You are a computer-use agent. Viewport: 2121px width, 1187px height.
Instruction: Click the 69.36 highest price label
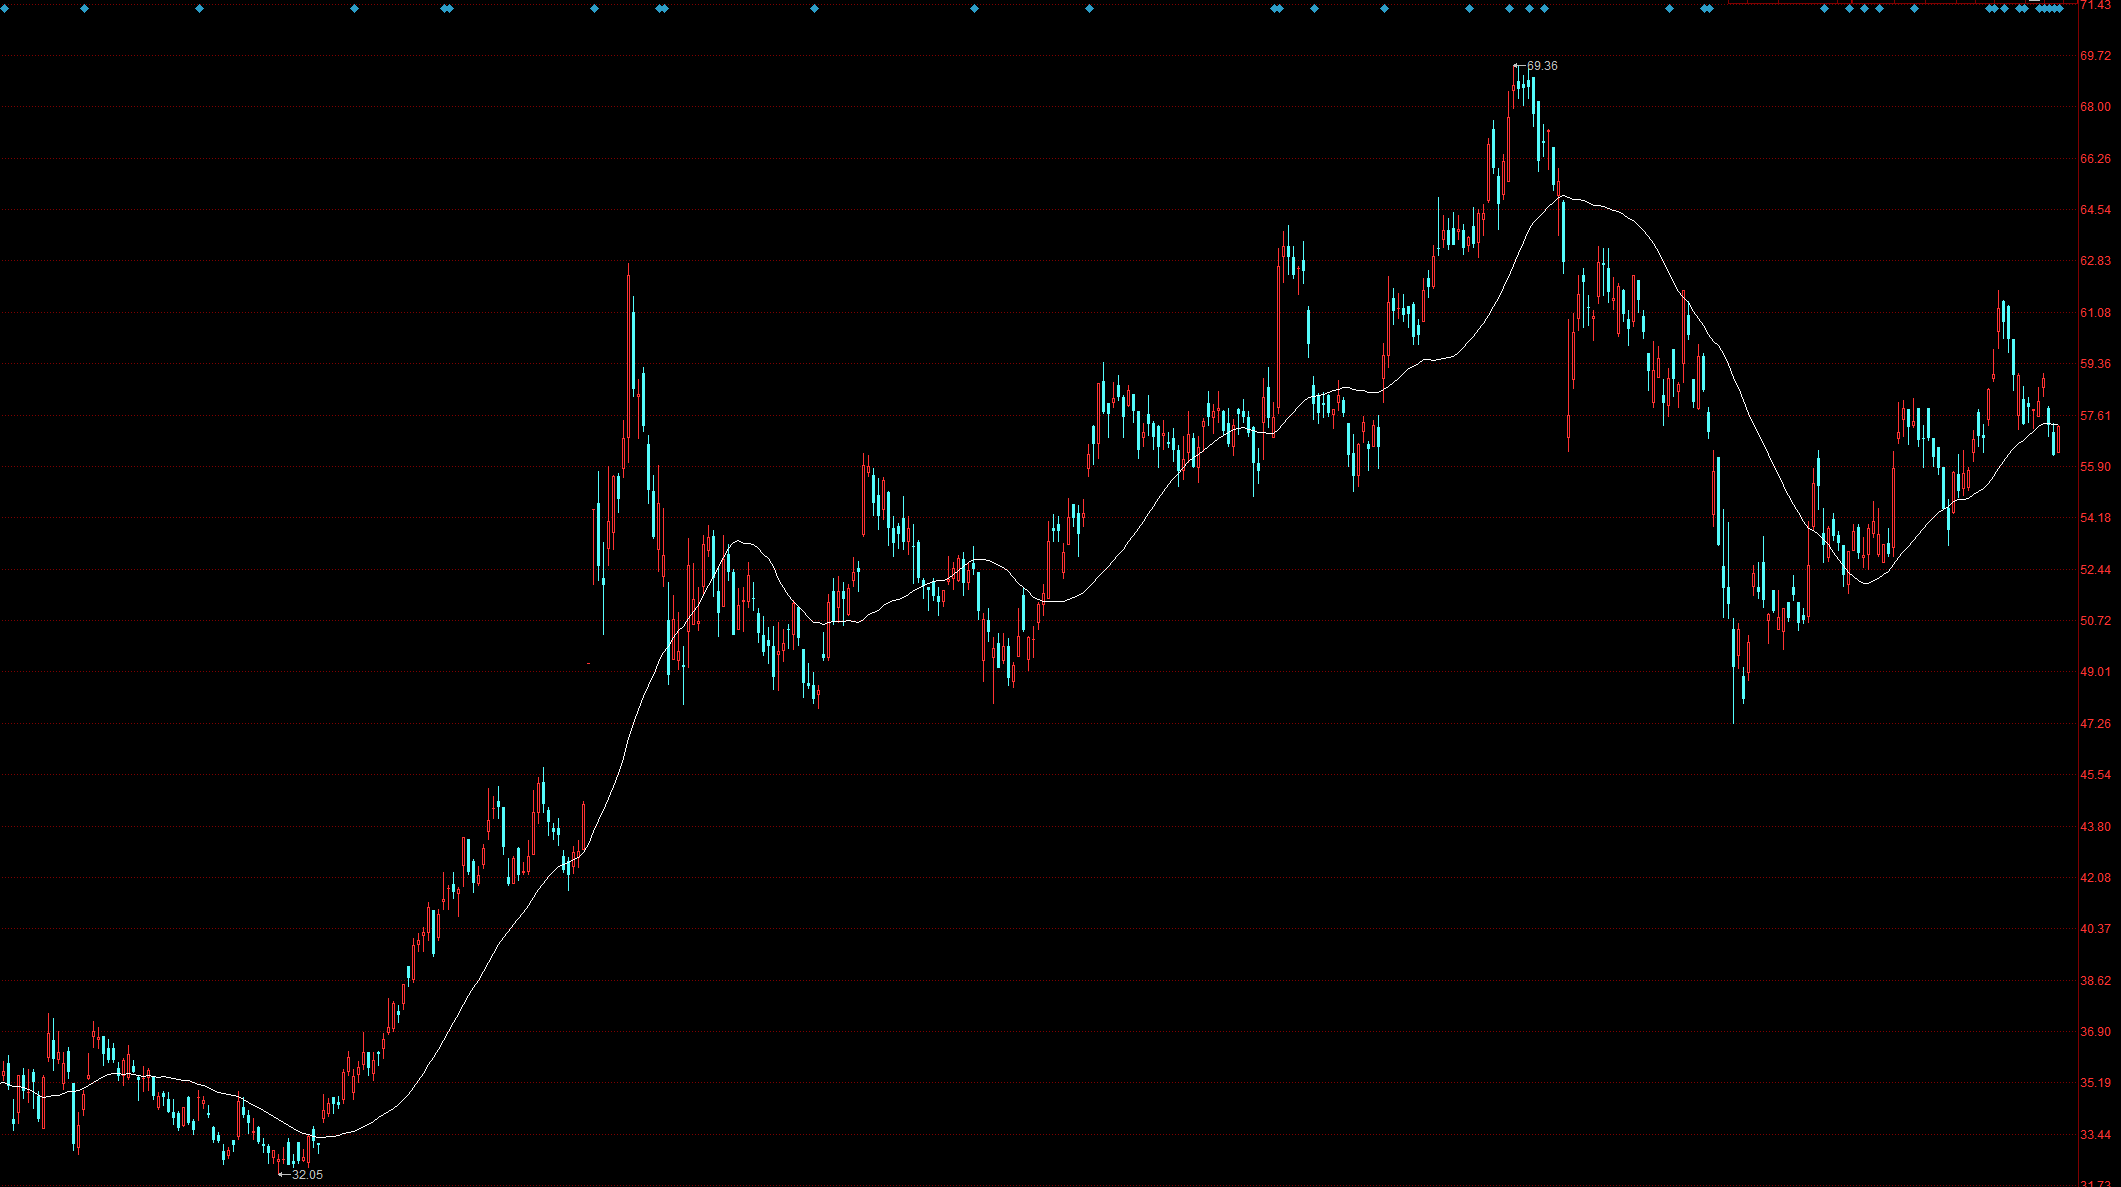(x=1542, y=66)
